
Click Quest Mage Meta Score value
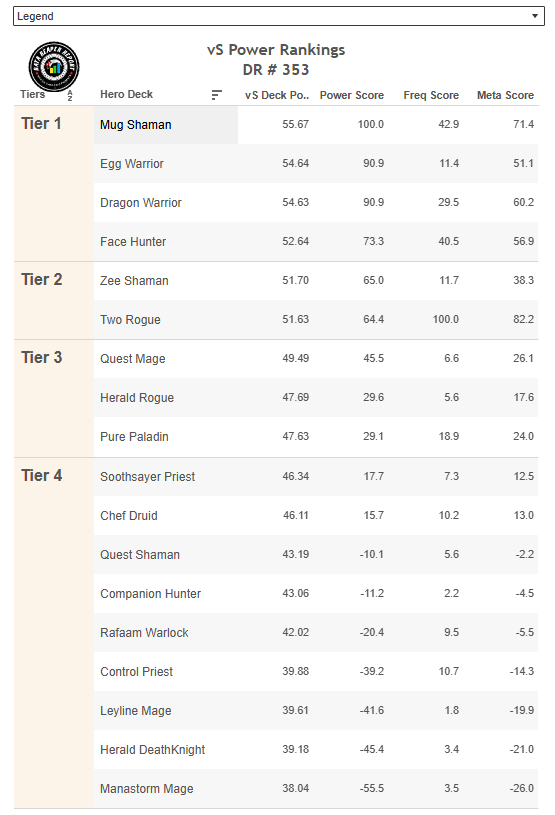click(x=523, y=358)
